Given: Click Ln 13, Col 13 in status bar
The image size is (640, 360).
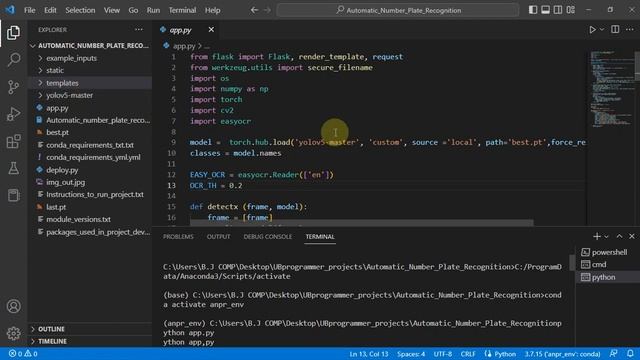Looking at the screenshot, I should tap(369, 354).
